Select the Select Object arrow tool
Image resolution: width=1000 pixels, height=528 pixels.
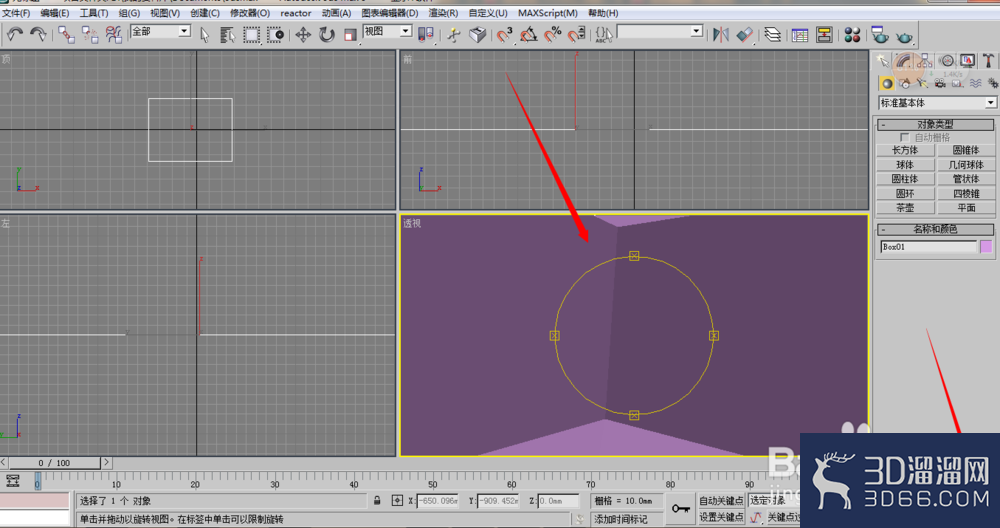click(205, 34)
